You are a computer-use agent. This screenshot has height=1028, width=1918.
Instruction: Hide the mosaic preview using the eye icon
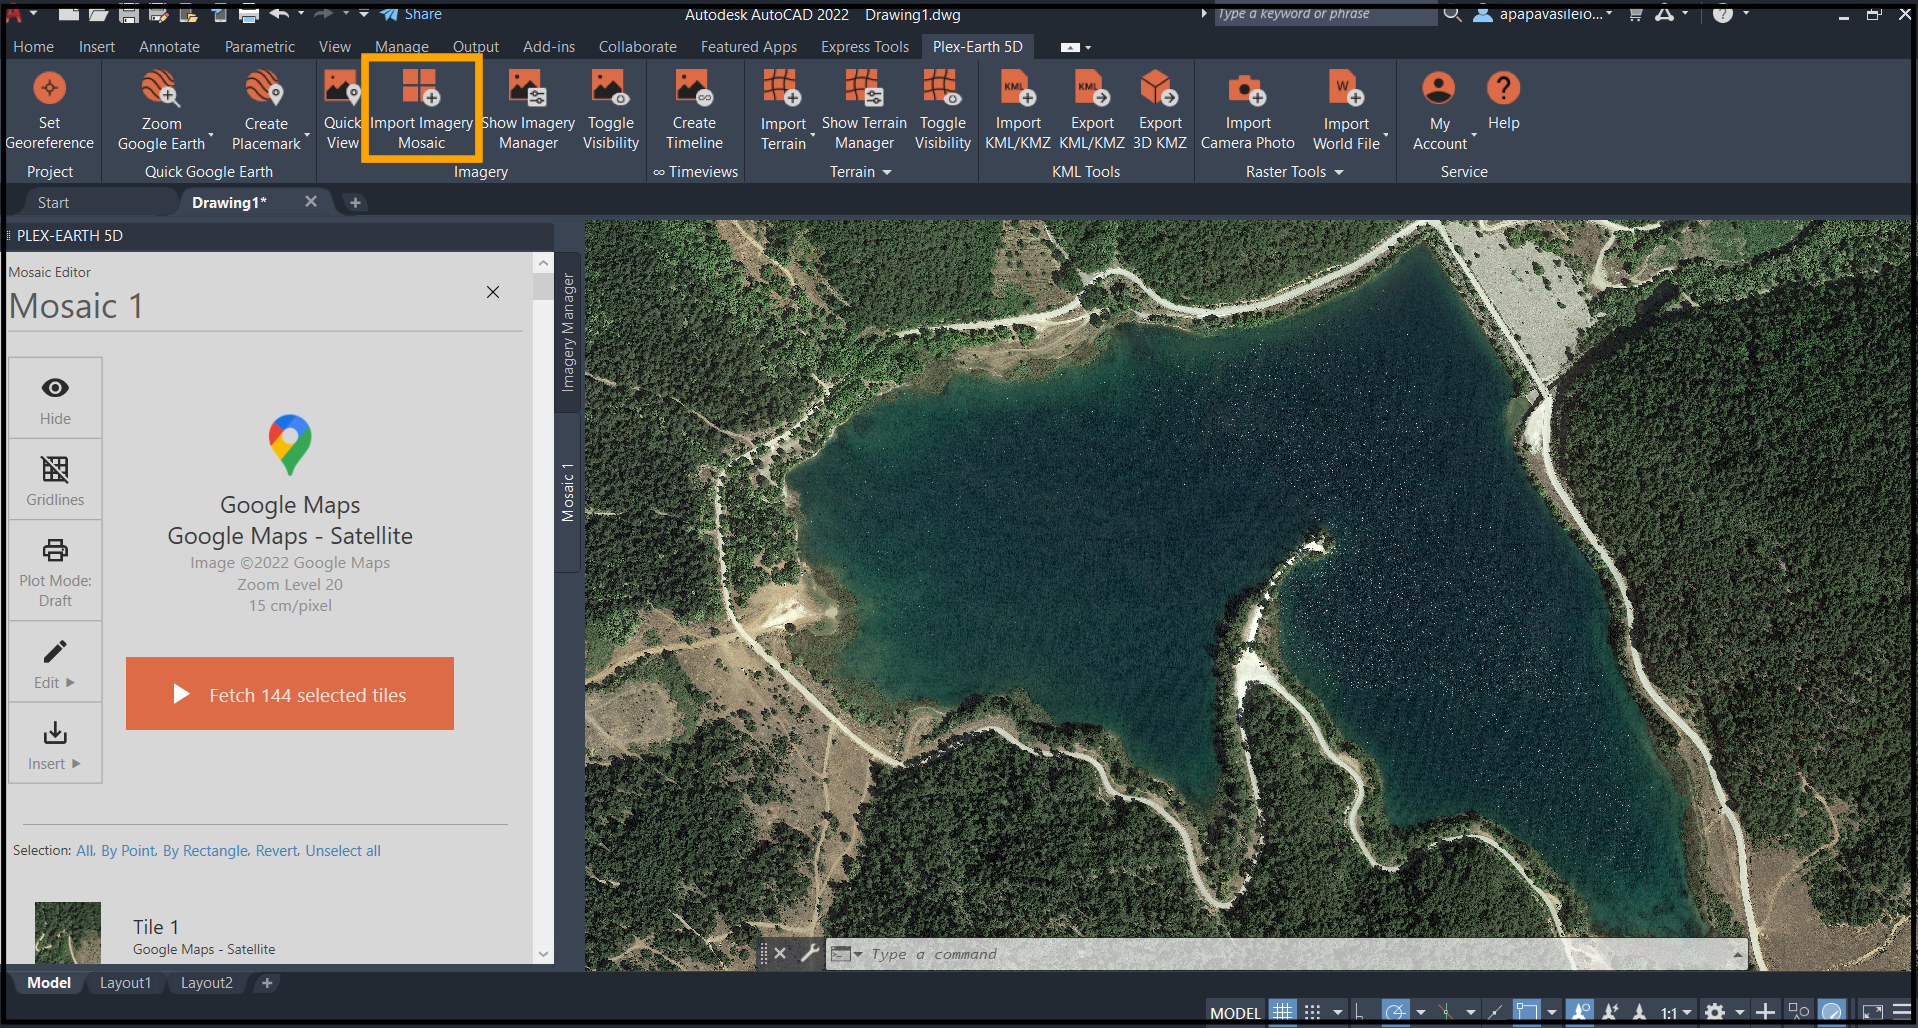(x=54, y=397)
